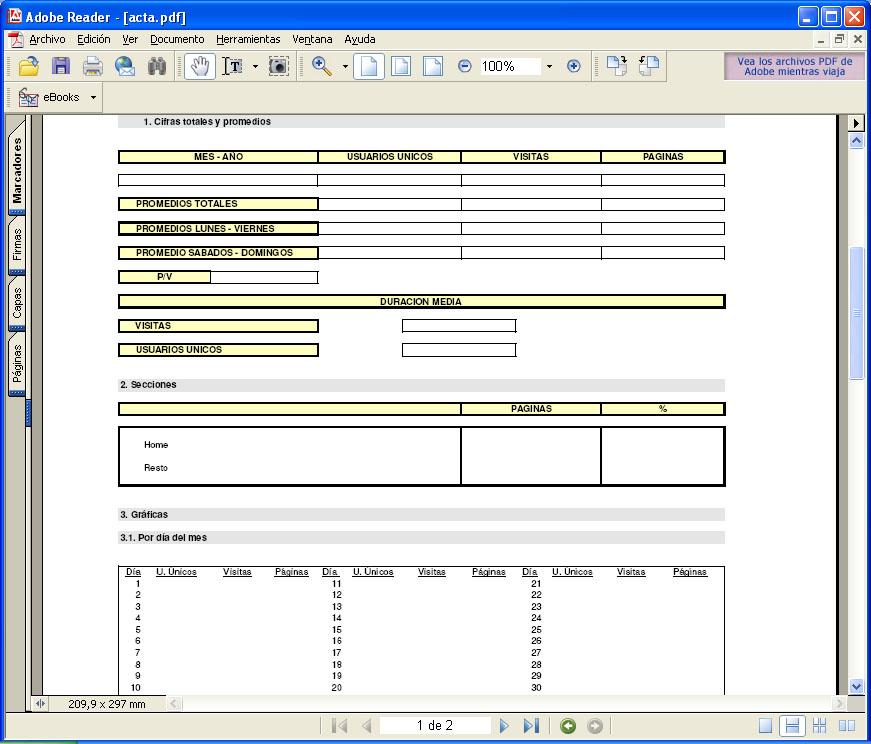Click the page number field
This screenshot has width=871, height=744.
pos(435,726)
